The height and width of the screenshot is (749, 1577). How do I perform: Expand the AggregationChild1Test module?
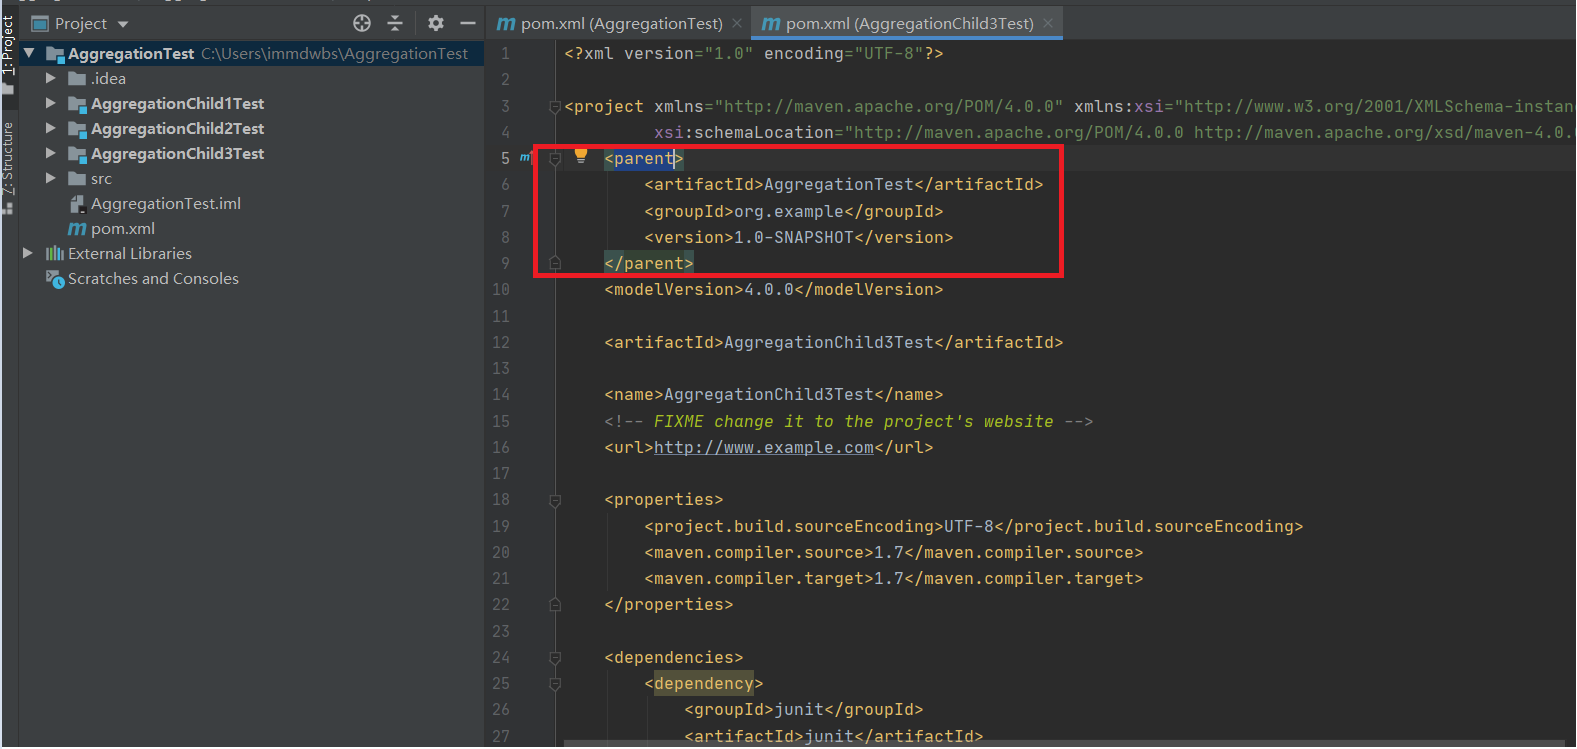[x=50, y=103]
